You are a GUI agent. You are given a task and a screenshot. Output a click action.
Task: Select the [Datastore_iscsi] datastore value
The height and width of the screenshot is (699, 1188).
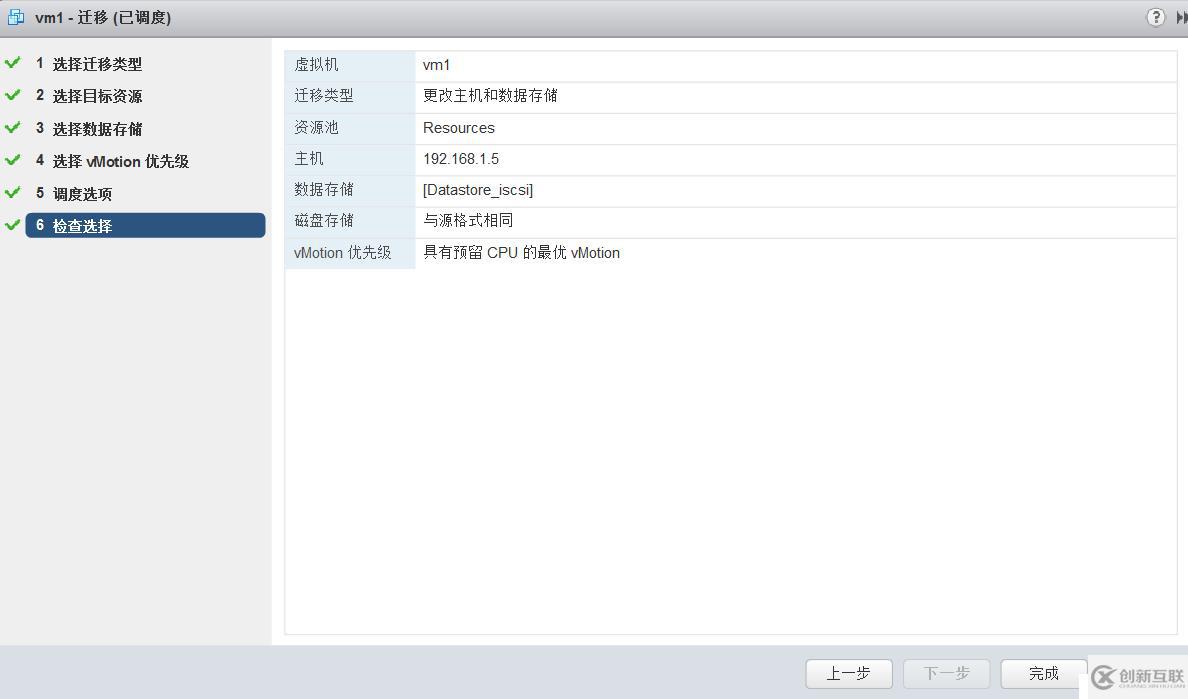click(x=478, y=190)
